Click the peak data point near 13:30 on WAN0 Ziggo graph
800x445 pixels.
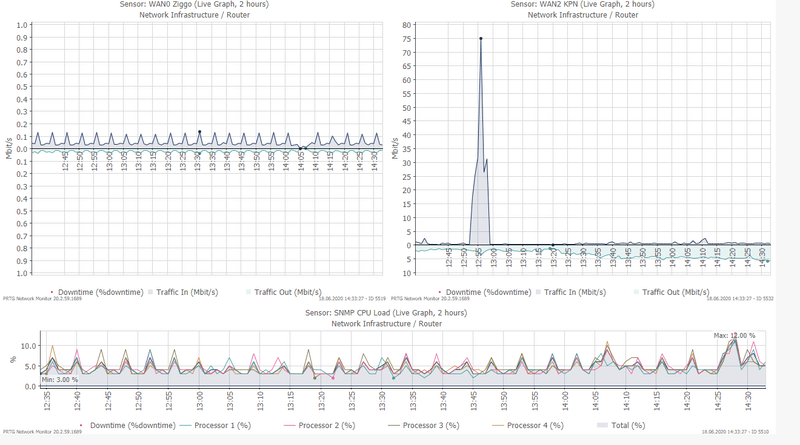tap(199, 132)
